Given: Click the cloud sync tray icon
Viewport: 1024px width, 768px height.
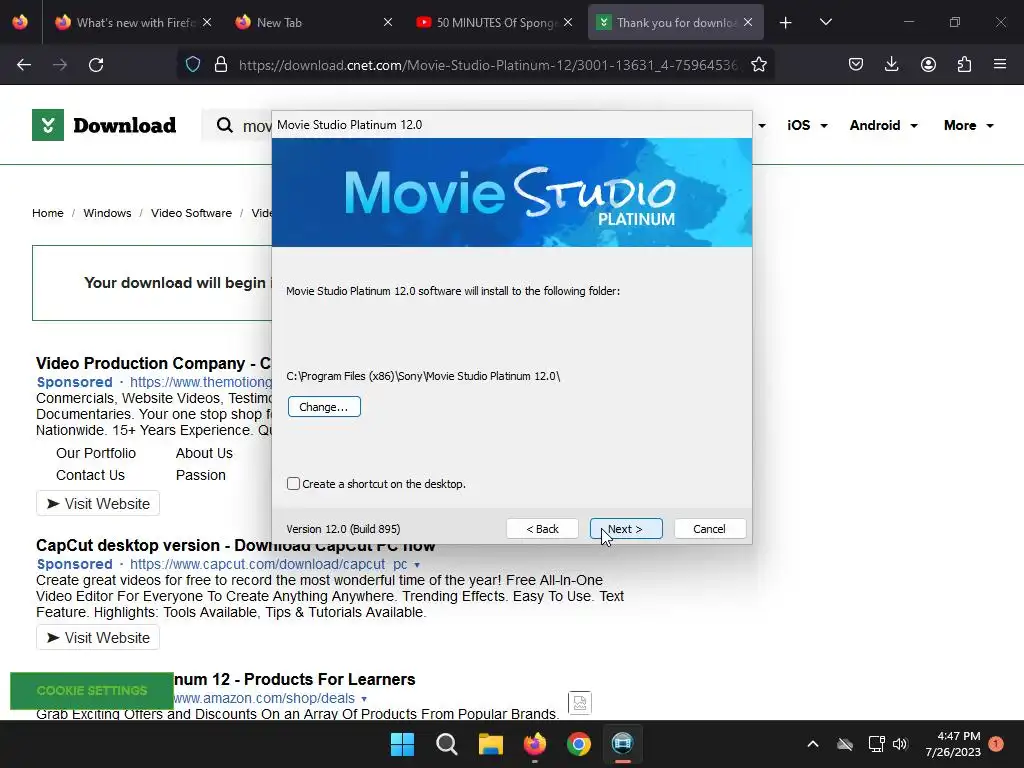Looking at the screenshot, I should point(845,744).
